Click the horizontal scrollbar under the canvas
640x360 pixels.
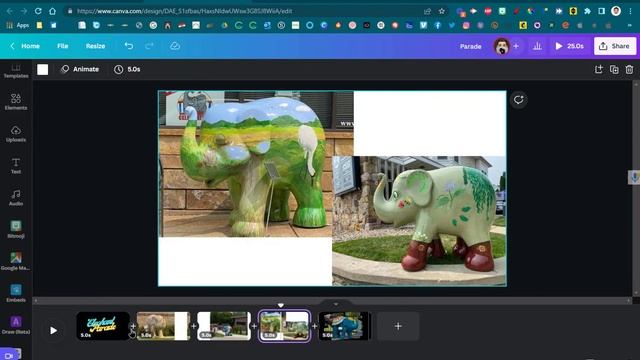[x=332, y=300]
